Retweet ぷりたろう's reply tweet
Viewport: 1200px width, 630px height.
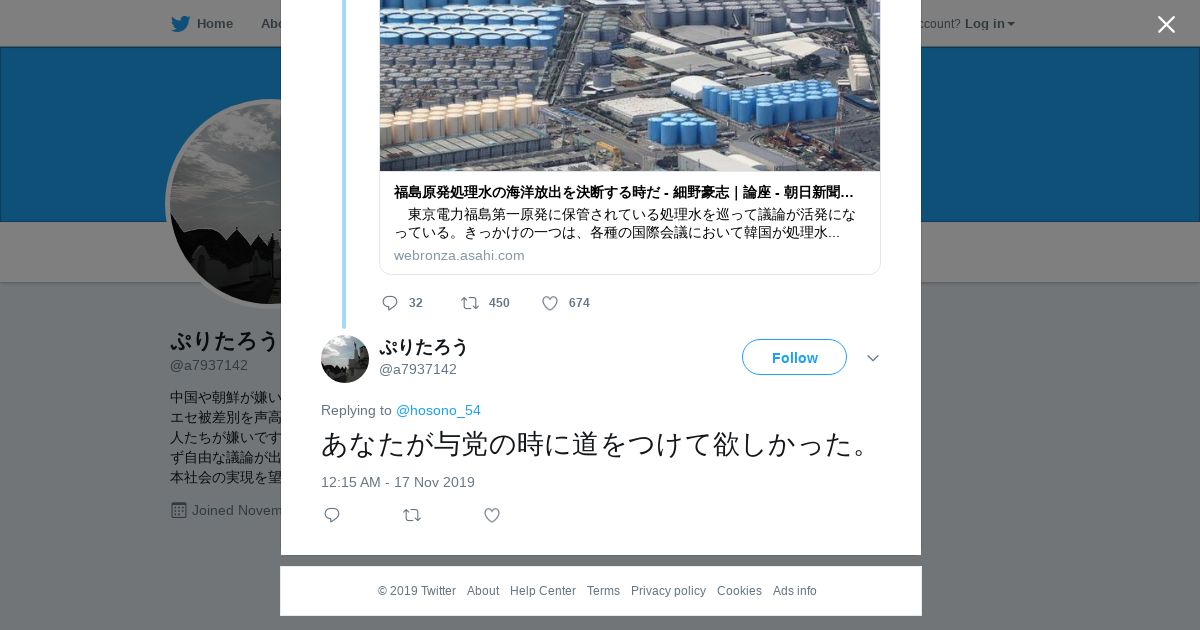coord(412,515)
